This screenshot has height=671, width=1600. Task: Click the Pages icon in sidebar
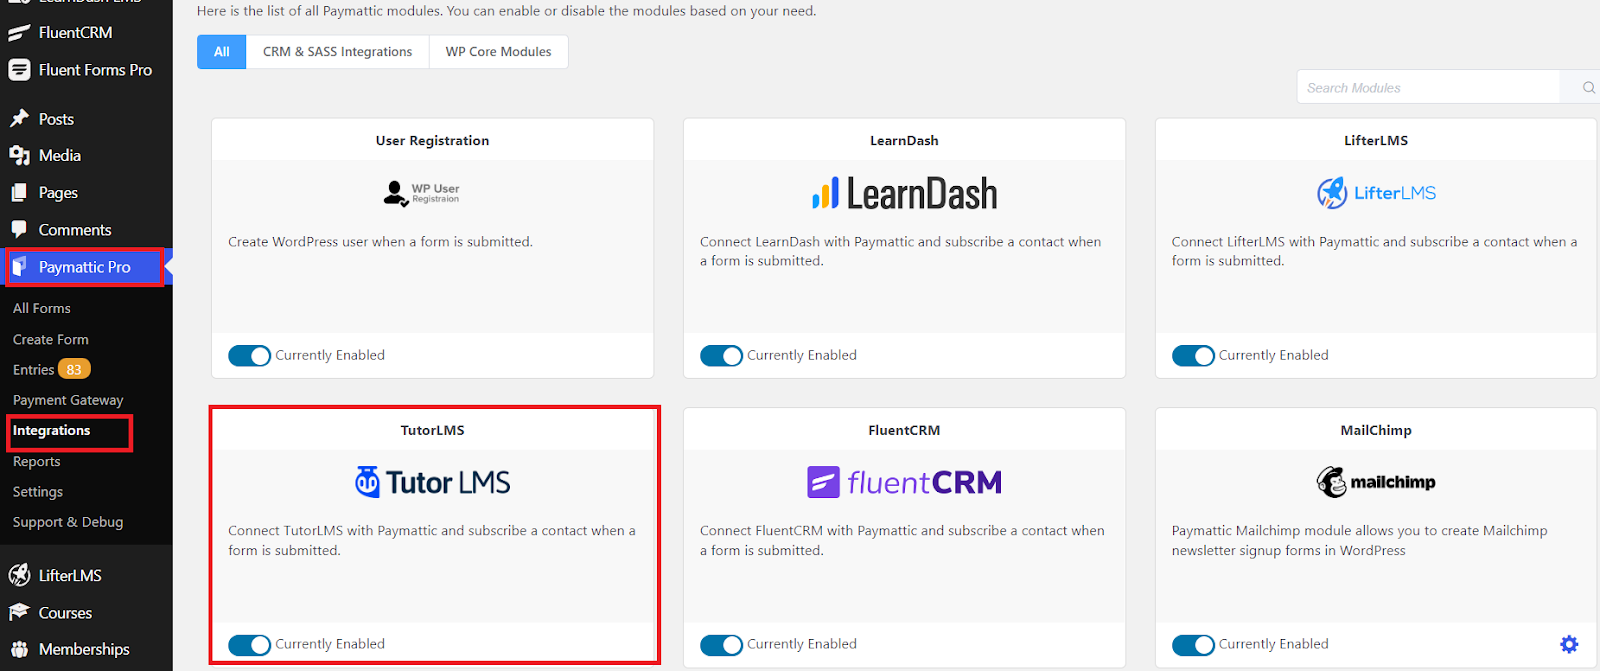[x=19, y=193]
